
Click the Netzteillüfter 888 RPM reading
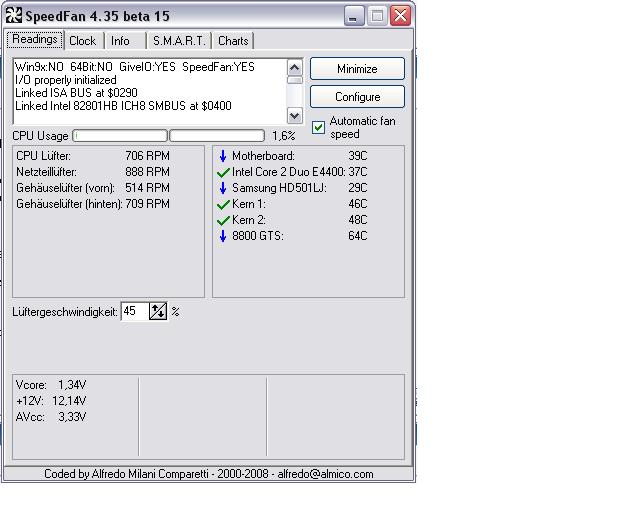click(93, 172)
